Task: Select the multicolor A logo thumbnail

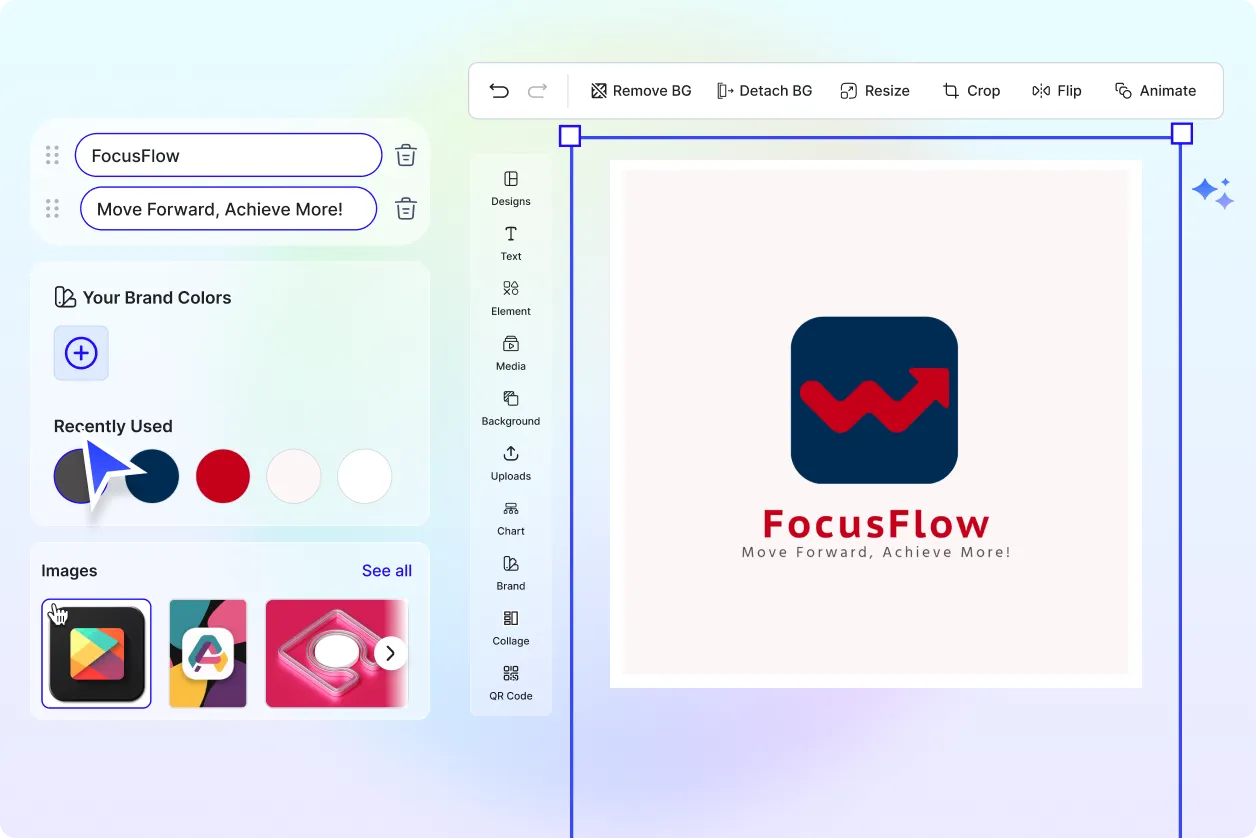Action: click(x=208, y=654)
